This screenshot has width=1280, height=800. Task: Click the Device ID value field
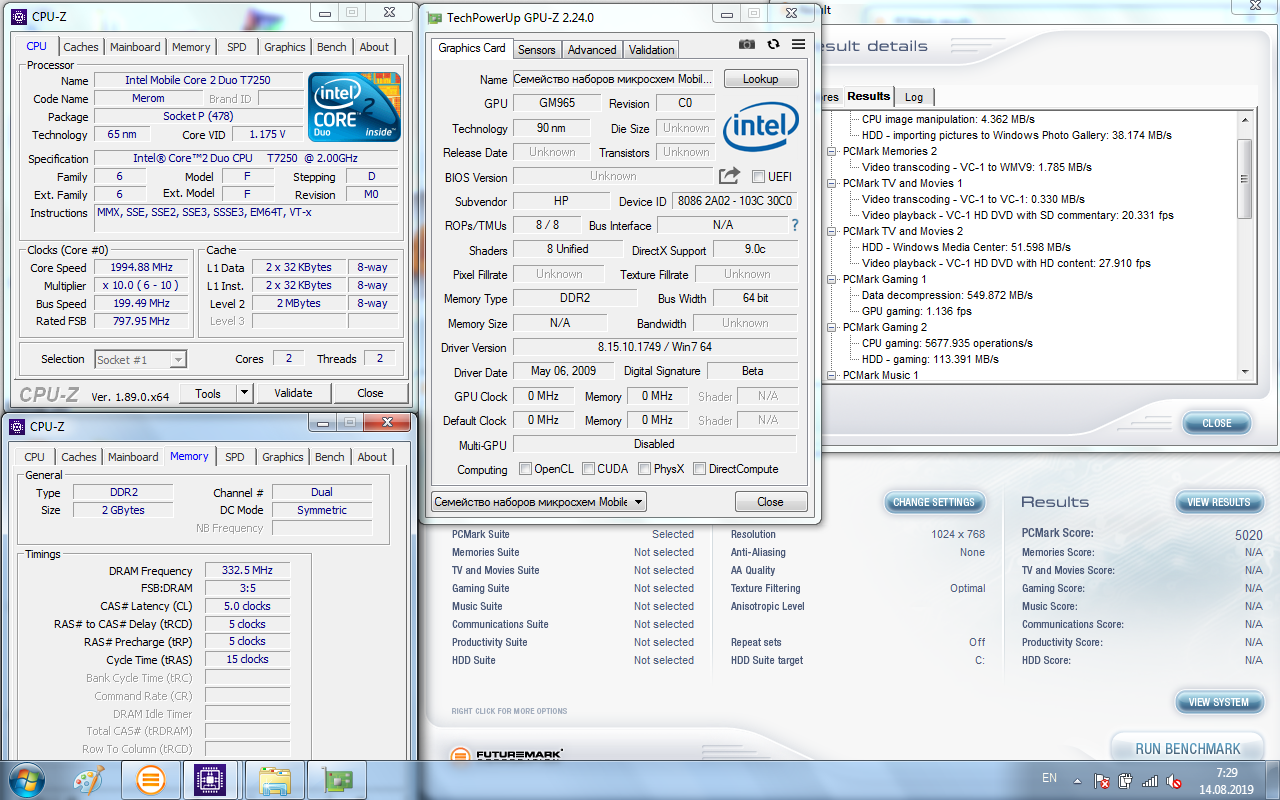[x=735, y=201]
